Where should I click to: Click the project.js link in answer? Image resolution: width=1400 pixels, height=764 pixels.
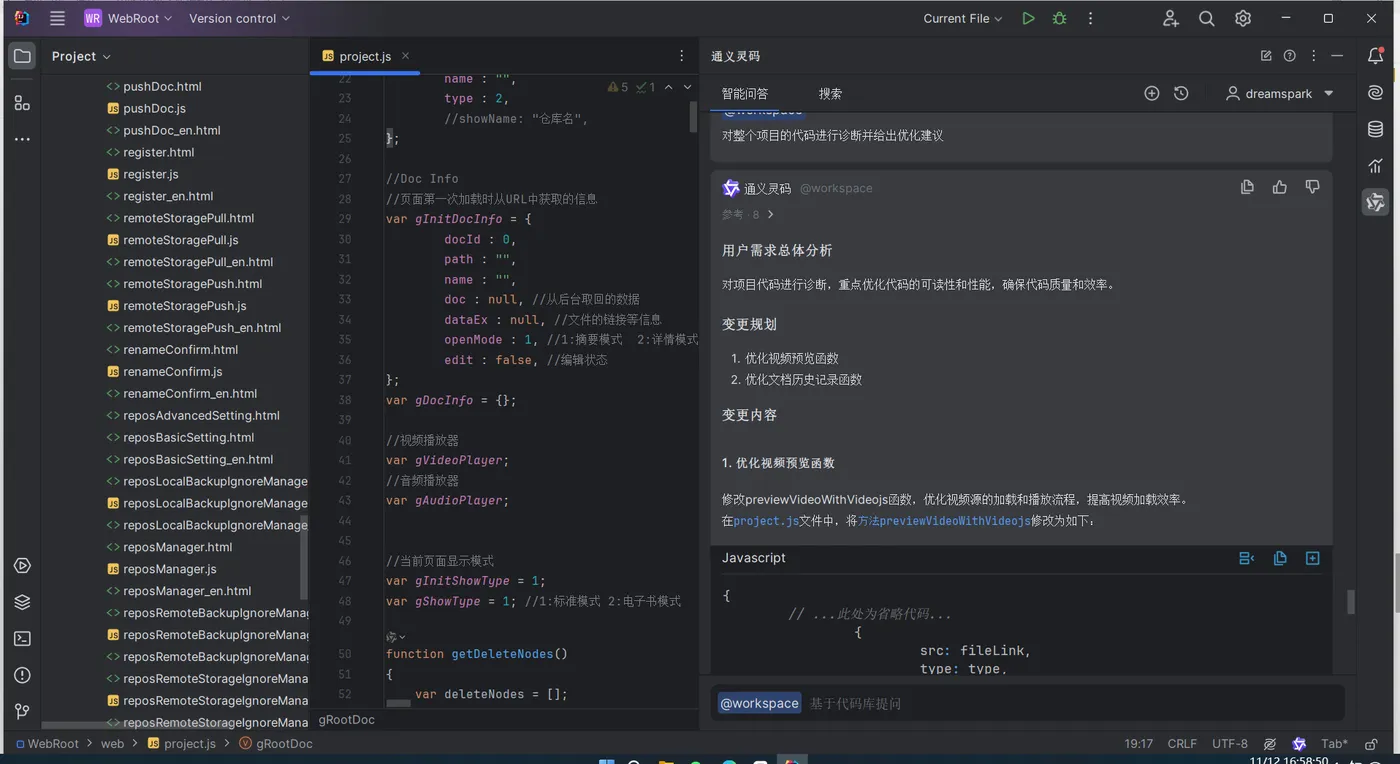(766, 521)
